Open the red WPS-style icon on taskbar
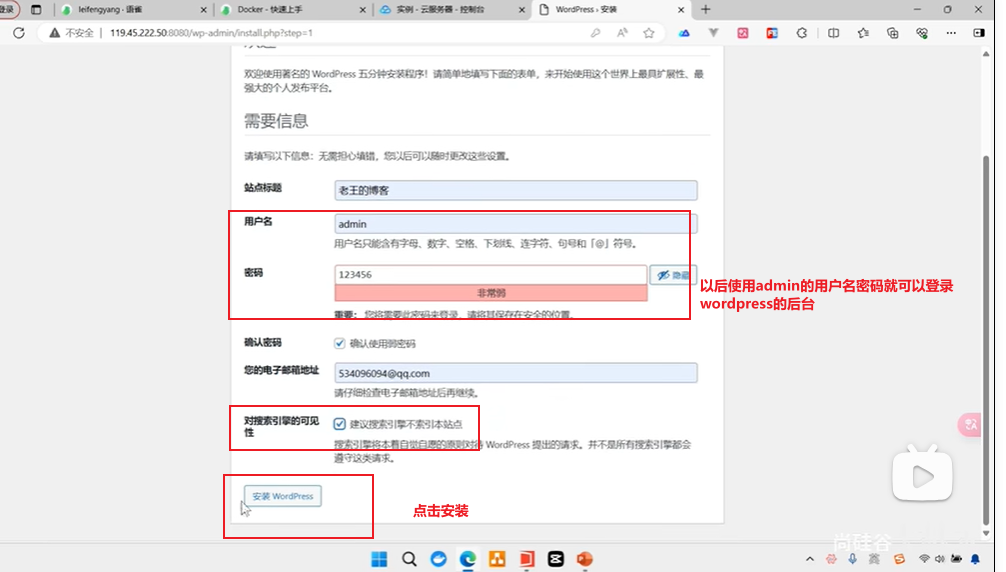1006x572 pixels. coord(527,559)
